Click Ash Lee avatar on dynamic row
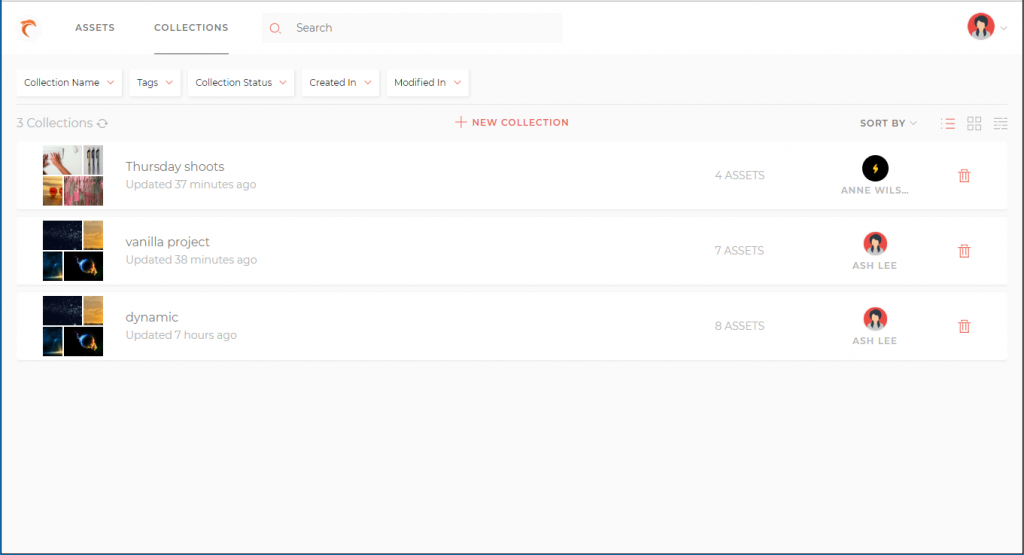 (x=875, y=319)
